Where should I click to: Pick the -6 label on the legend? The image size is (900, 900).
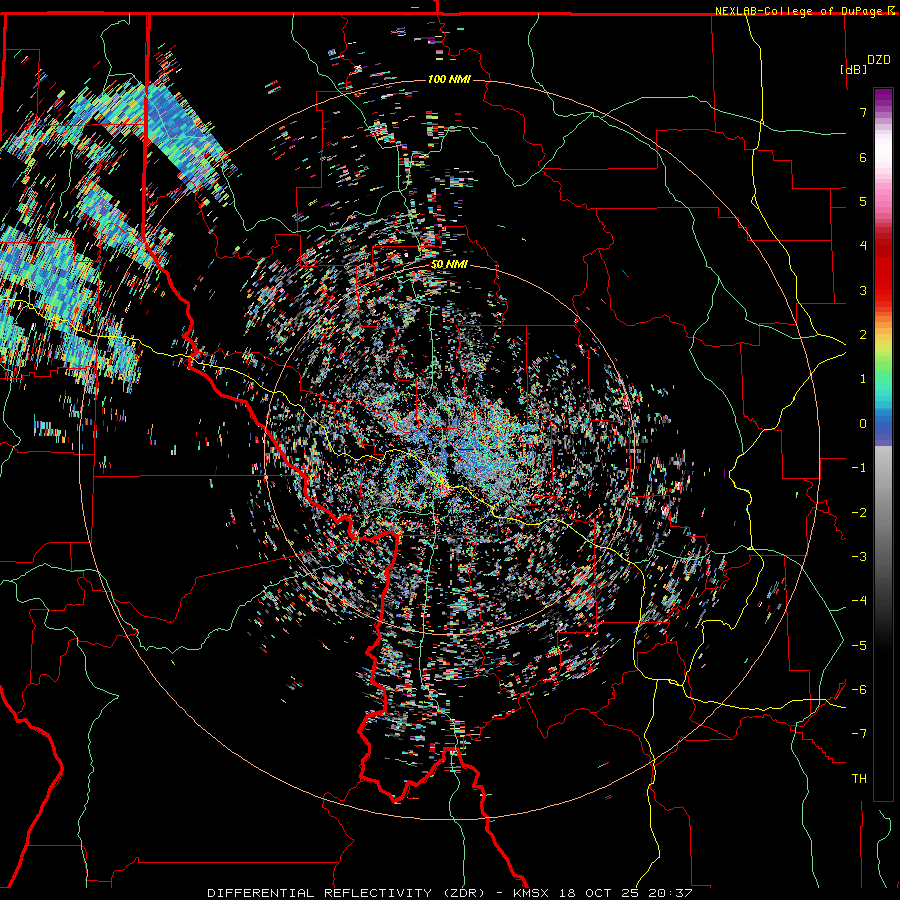click(x=859, y=690)
